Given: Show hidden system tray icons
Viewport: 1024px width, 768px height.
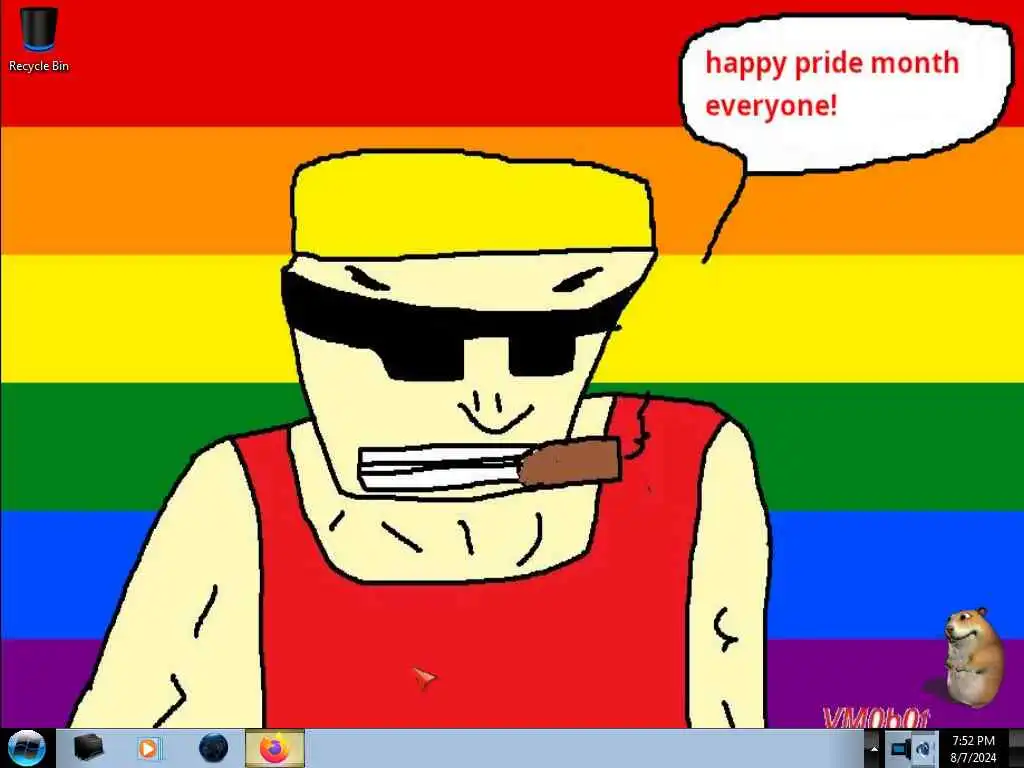Looking at the screenshot, I should click(x=874, y=749).
